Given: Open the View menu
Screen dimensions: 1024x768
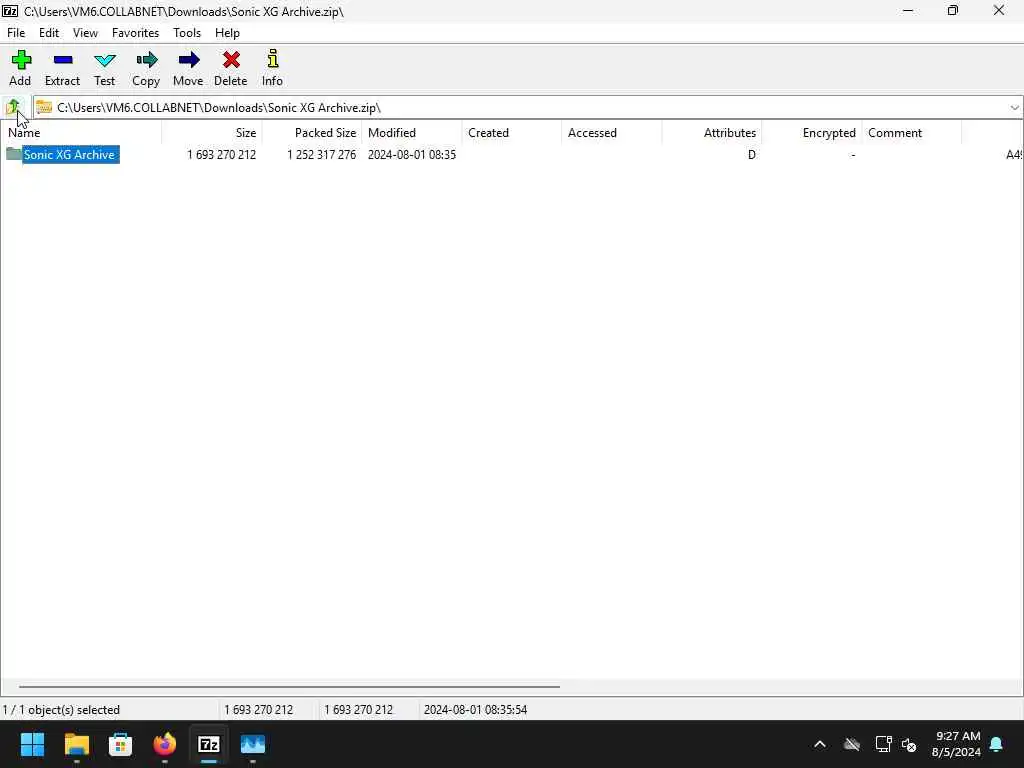Looking at the screenshot, I should click(x=85, y=33).
